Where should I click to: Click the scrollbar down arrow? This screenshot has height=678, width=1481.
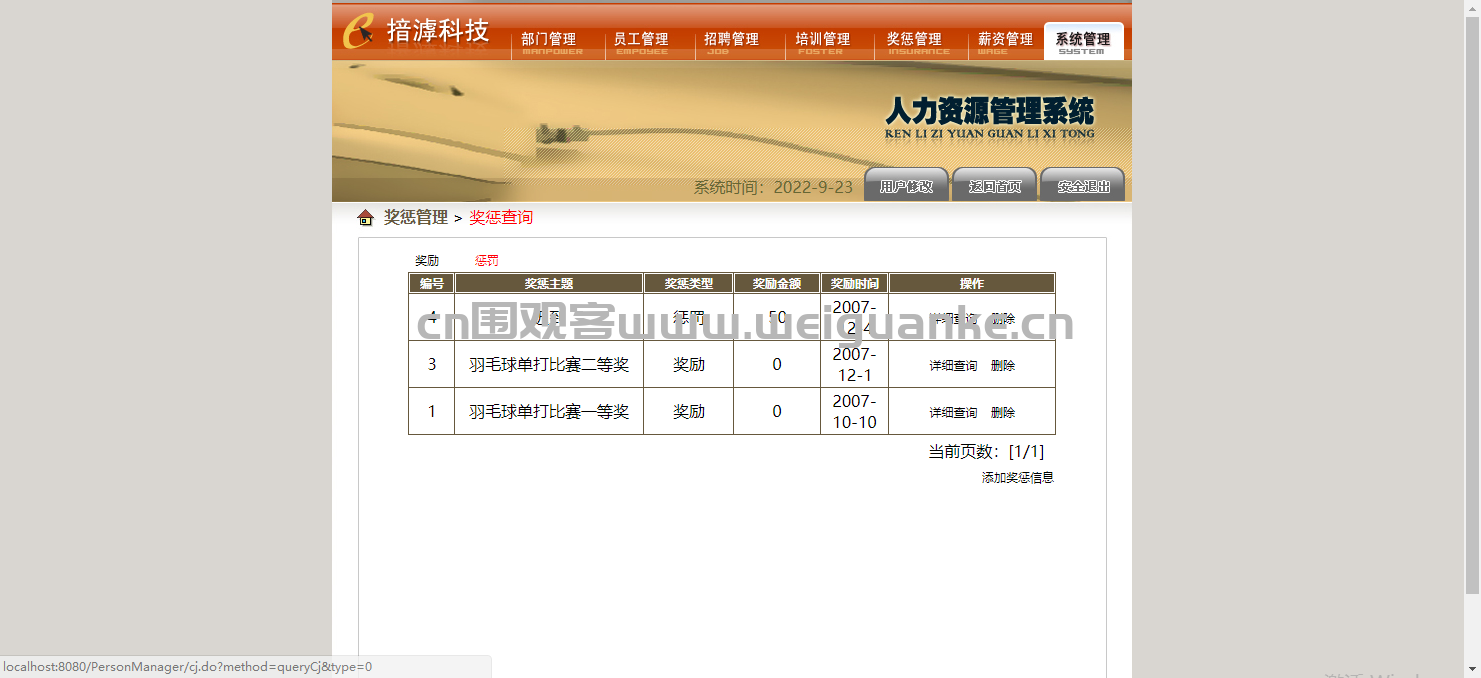[x=1472, y=669]
